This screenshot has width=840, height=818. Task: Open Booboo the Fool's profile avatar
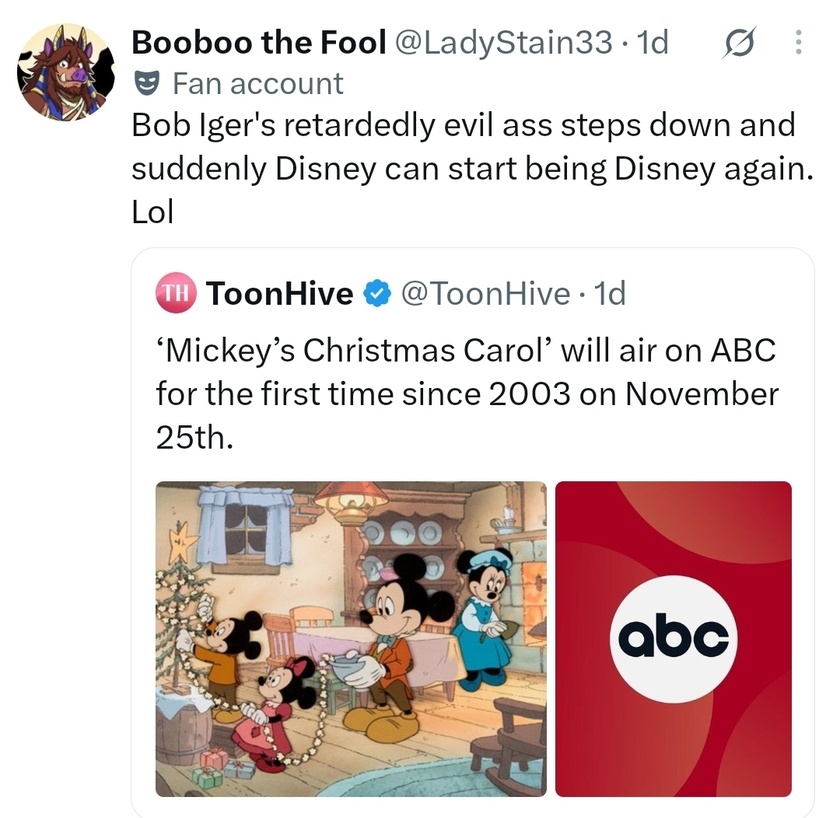pyautogui.click(x=65, y=72)
